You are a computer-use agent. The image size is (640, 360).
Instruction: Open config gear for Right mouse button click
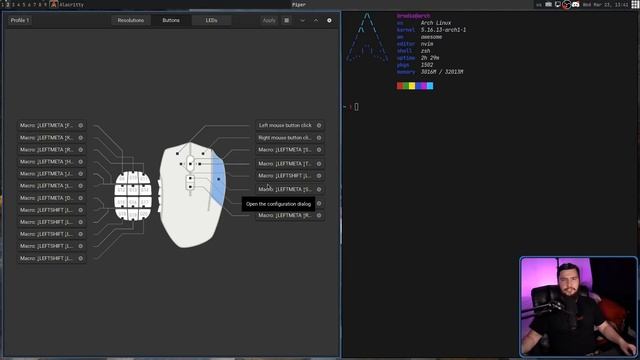[319, 138]
